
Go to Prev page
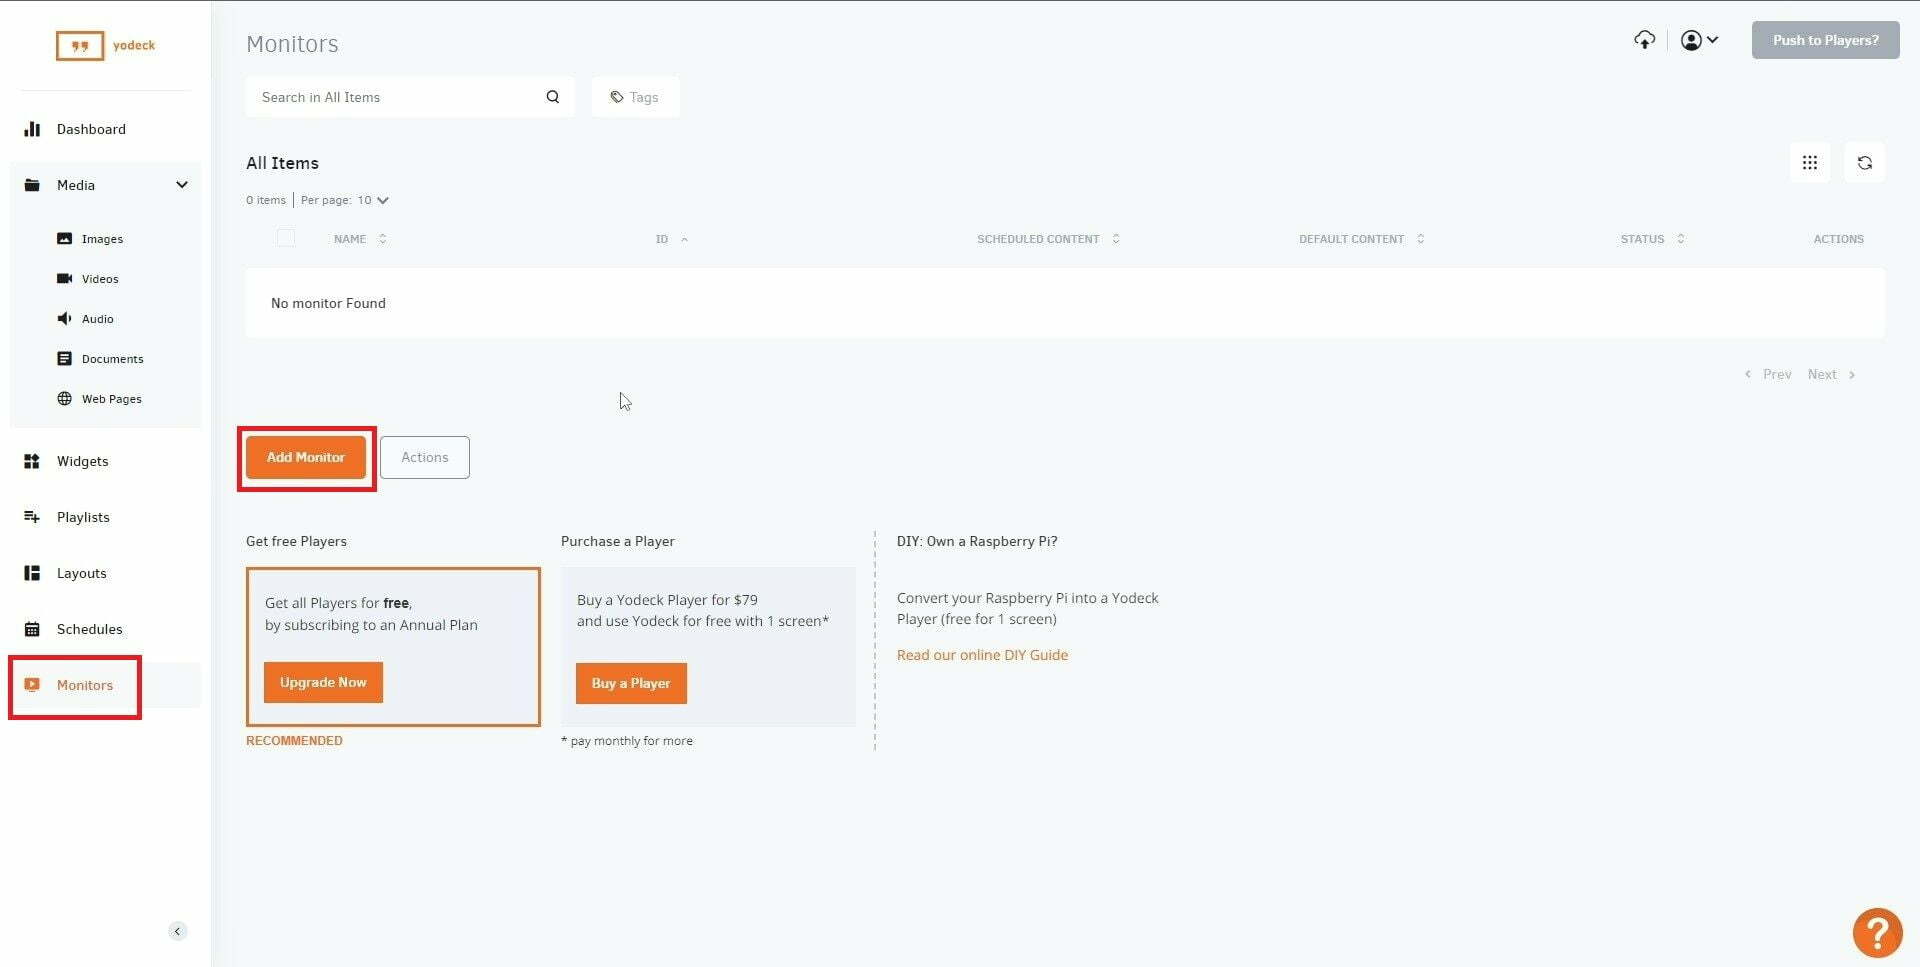tap(1768, 374)
